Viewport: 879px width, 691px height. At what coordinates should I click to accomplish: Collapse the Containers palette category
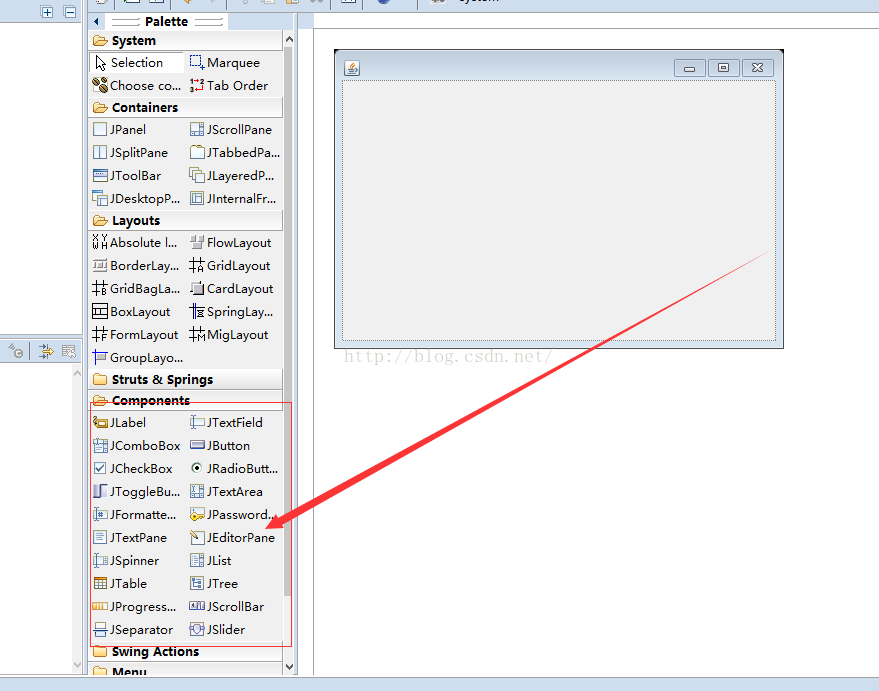point(186,107)
